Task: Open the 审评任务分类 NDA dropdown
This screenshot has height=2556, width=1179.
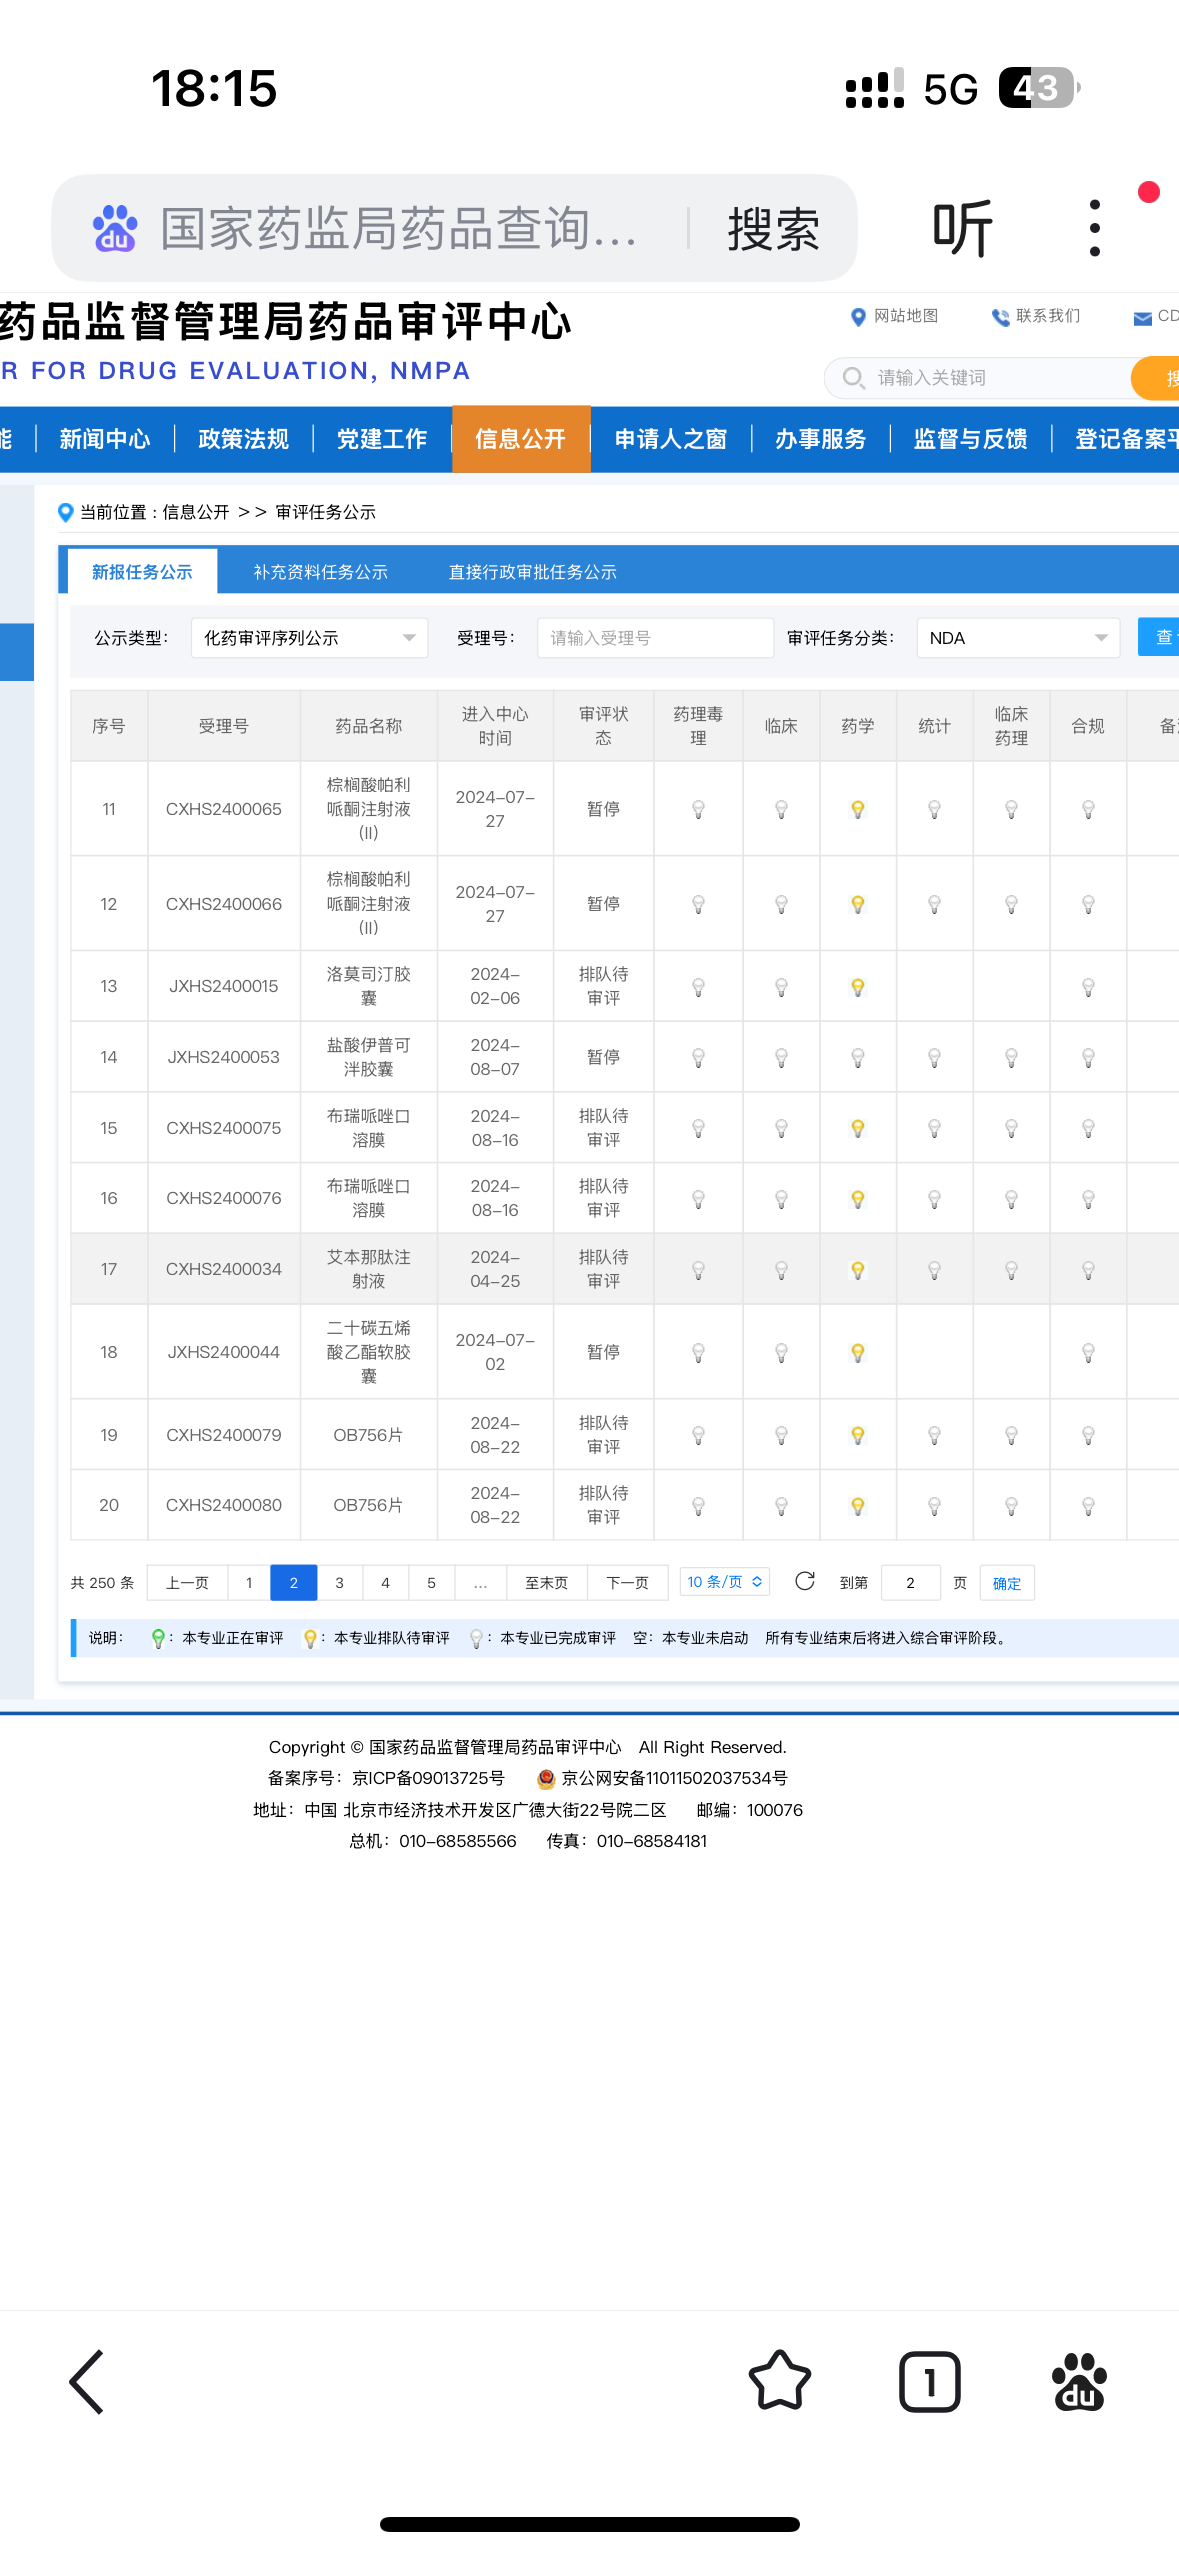Action: click(x=1018, y=638)
